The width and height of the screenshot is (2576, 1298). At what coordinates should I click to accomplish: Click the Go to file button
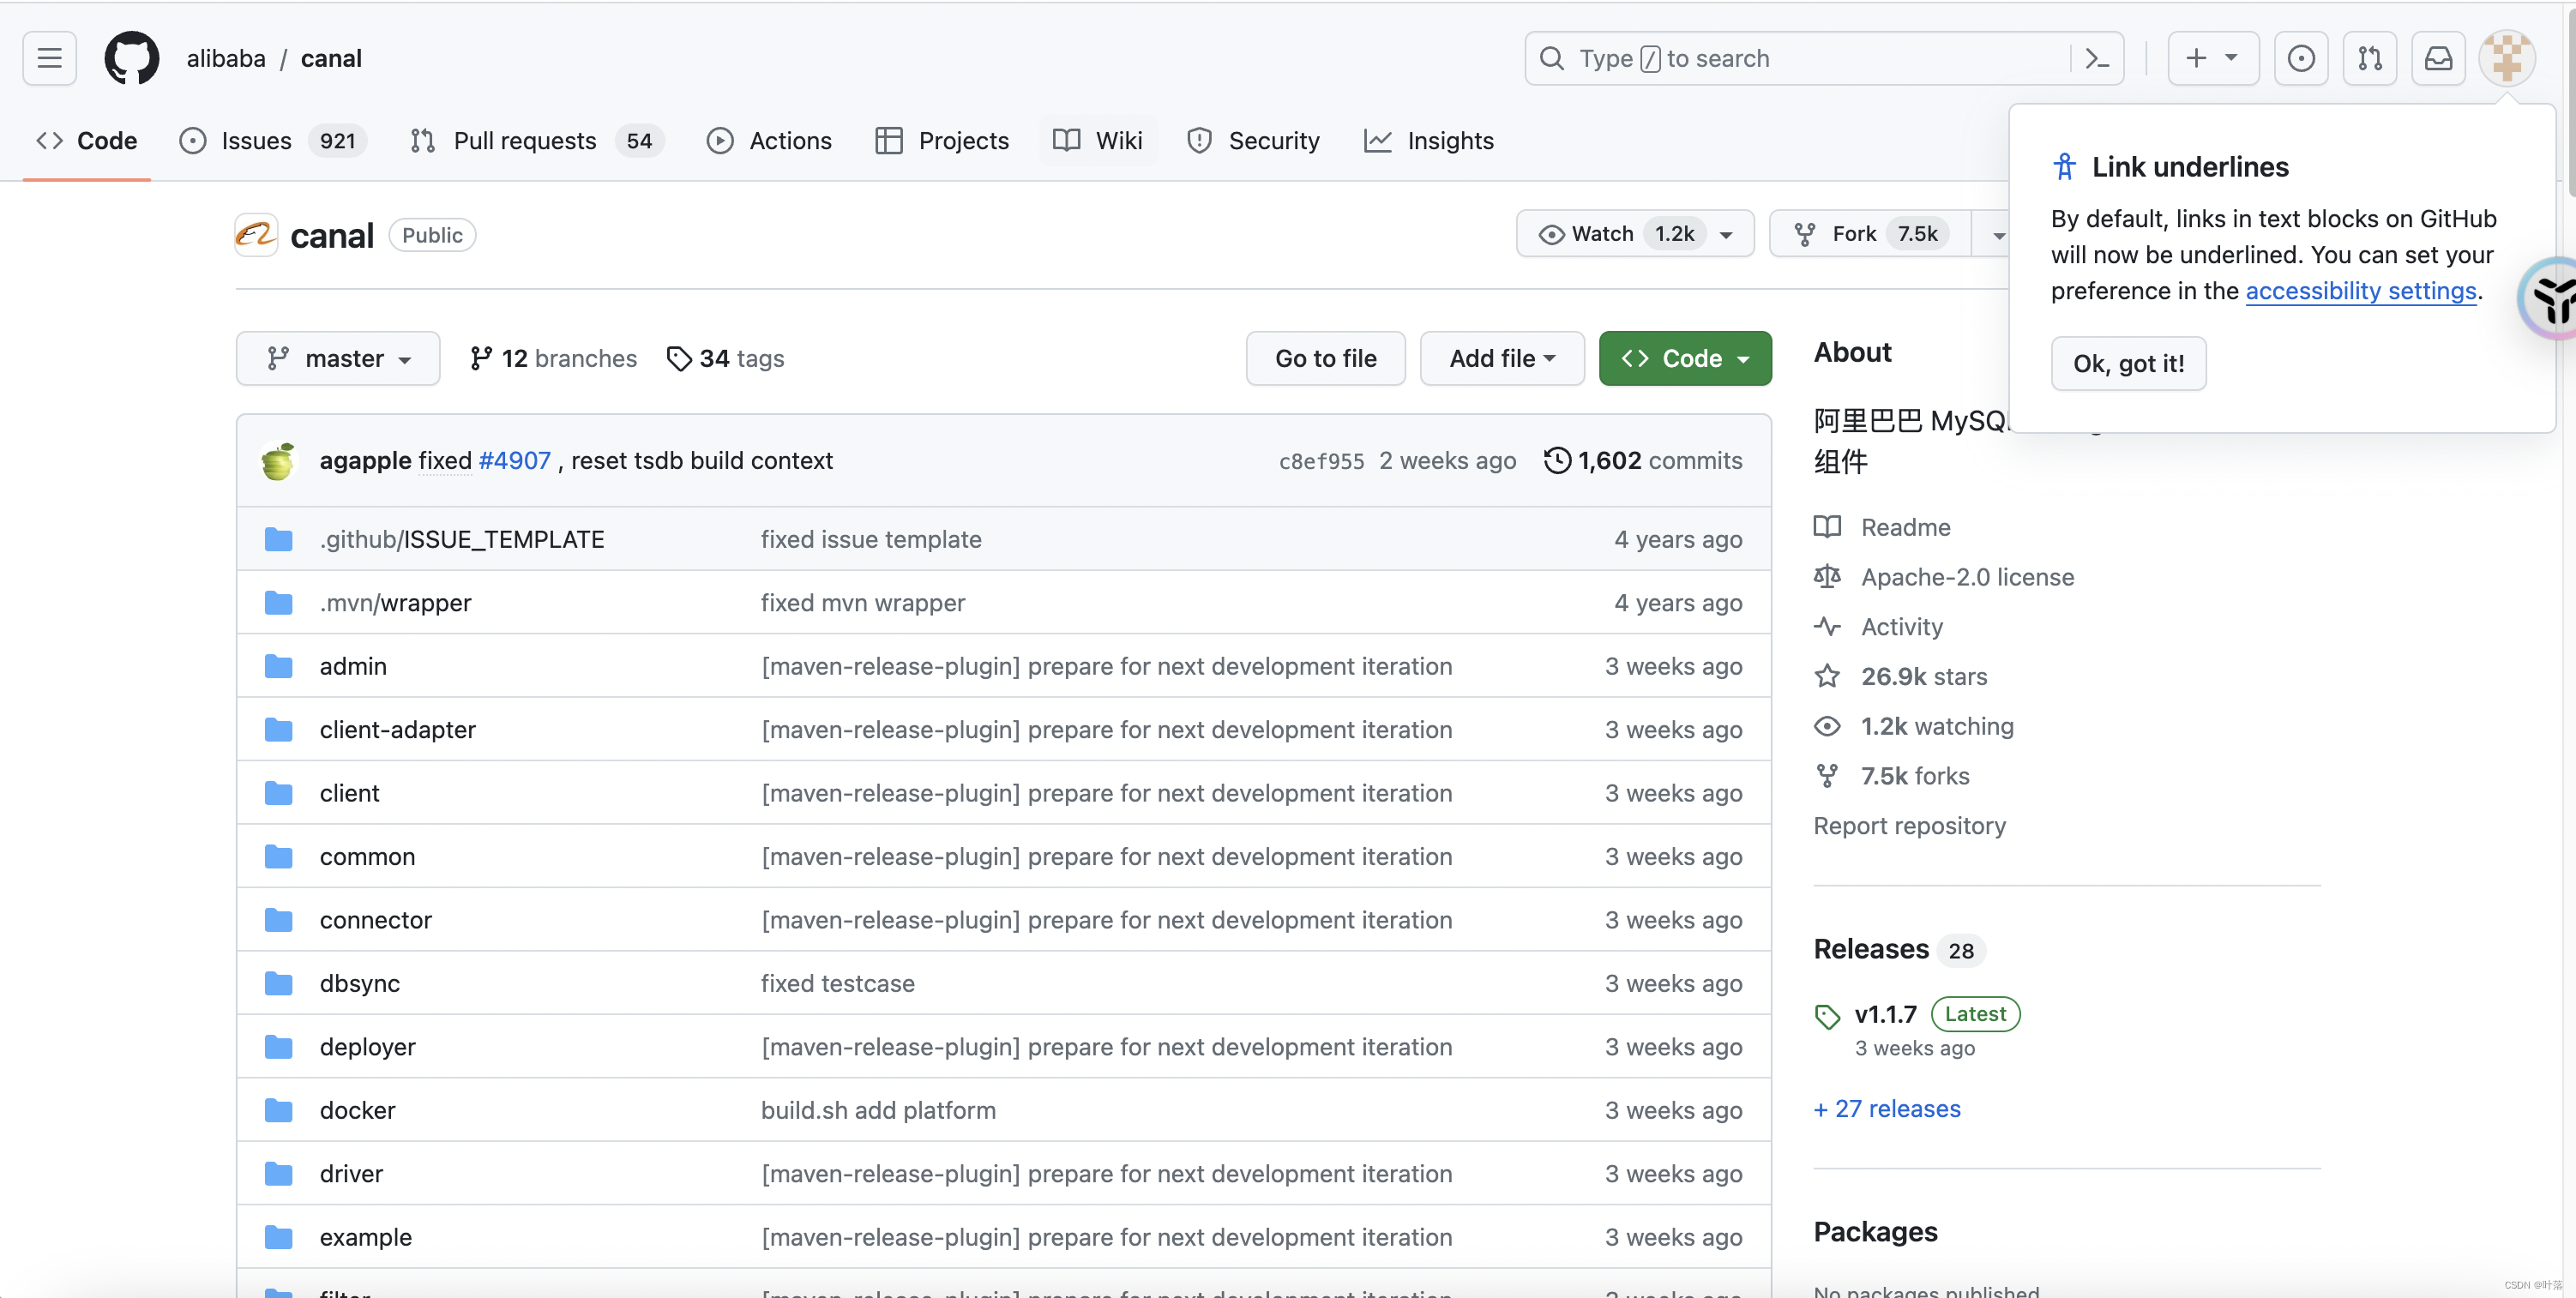[x=1326, y=358]
